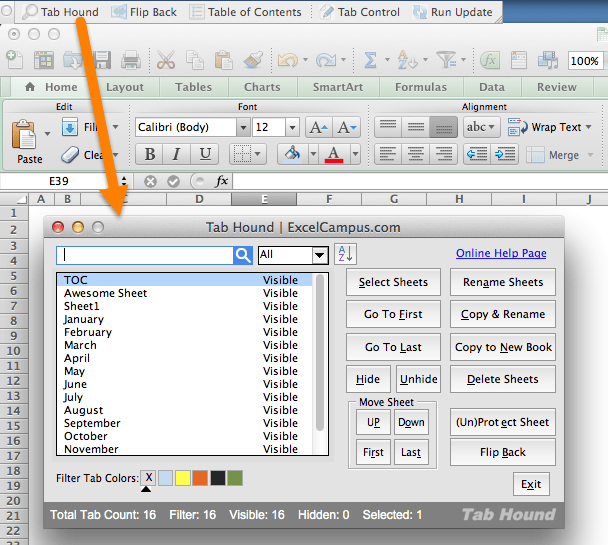Switch to the Charts ribbon tab
This screenshot has width=608, height=545.
click(262, 87)
